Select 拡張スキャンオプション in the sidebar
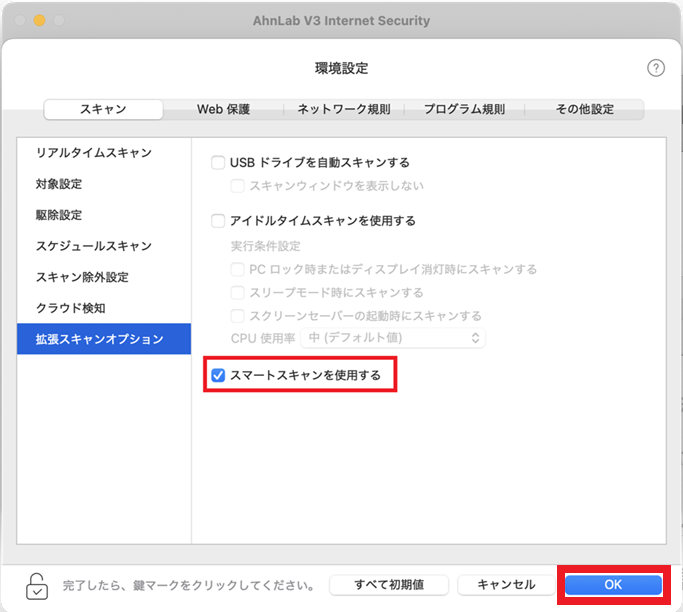This screenshot has height=612, width=683. (x=104, y=339)
